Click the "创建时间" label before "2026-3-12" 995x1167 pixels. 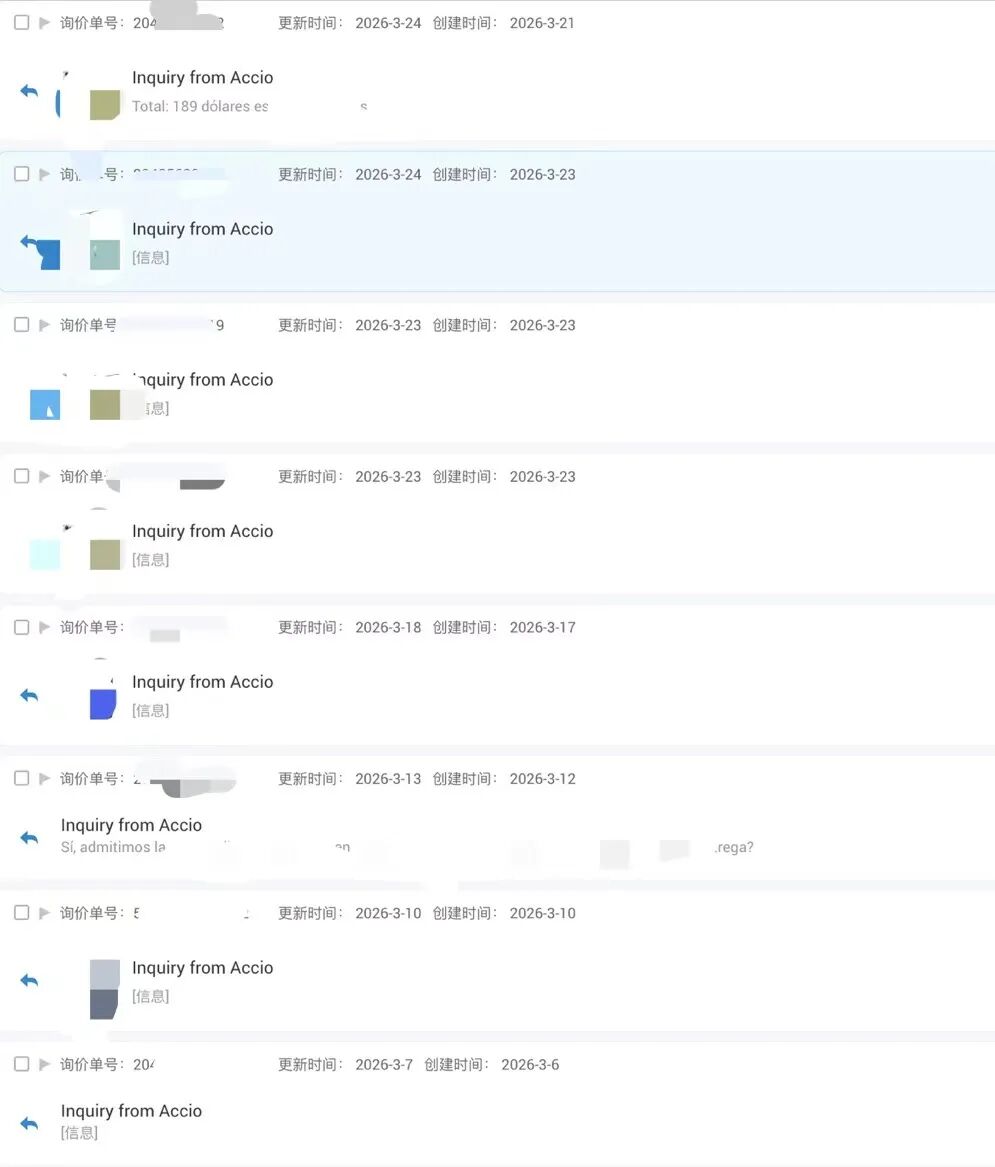pyautogui.click(x=463, y=778)
